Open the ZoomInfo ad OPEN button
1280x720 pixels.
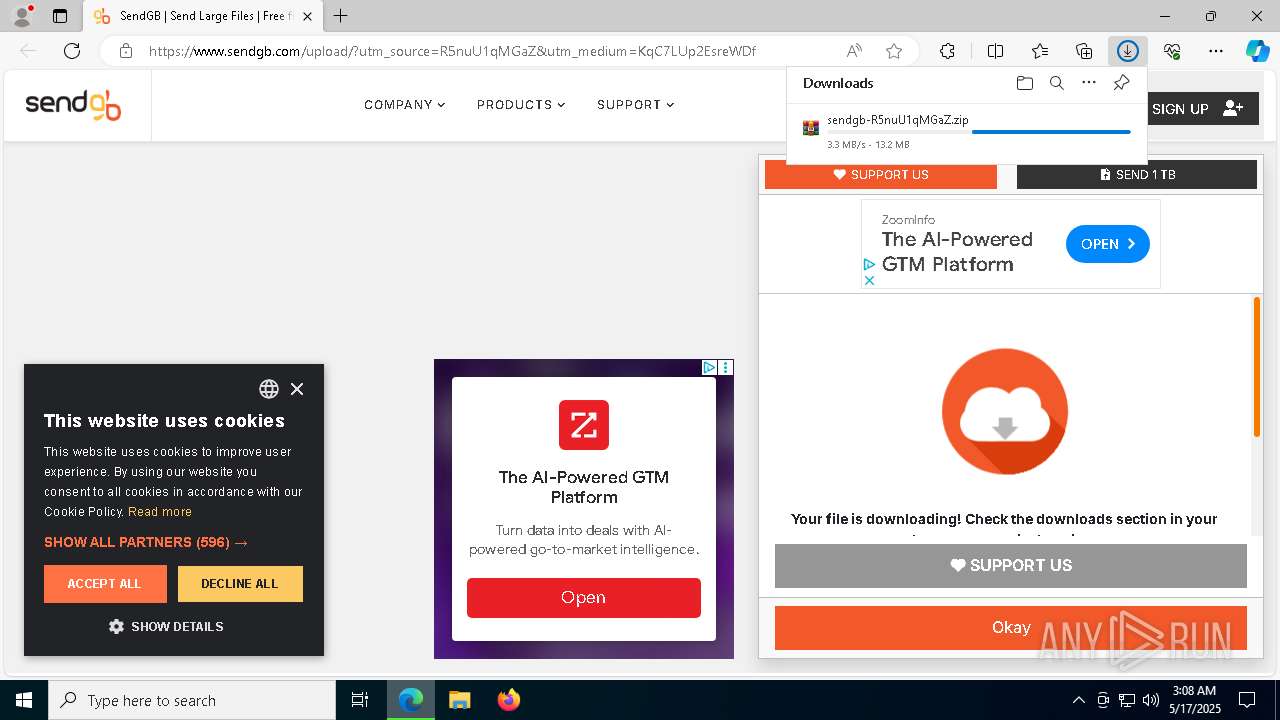(x=1108, y=244)
